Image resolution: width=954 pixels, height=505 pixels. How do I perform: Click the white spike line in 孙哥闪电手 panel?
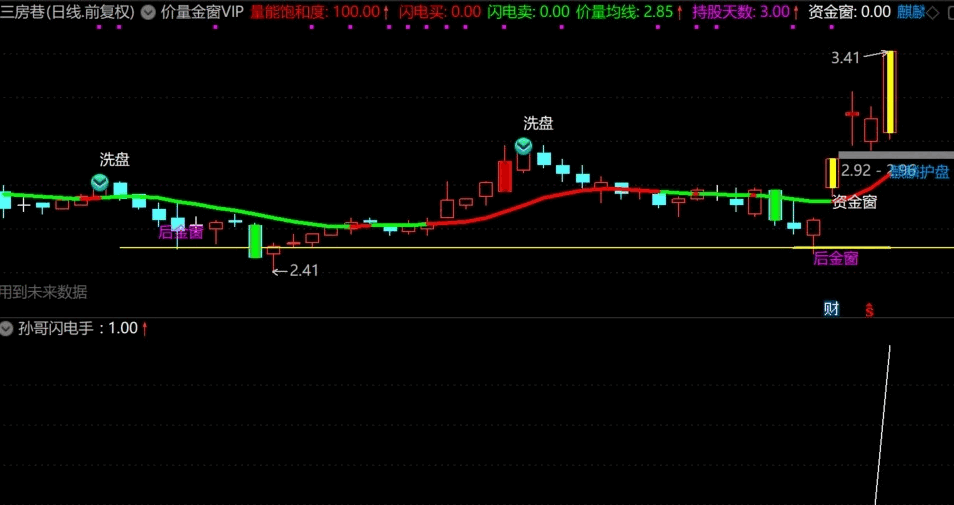(x=883, y=425)
